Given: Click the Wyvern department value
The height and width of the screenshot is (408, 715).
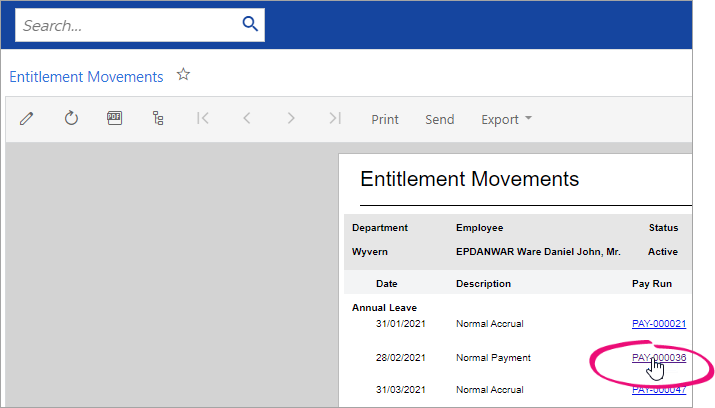Looking at the screenshot, I should point(370,252).
